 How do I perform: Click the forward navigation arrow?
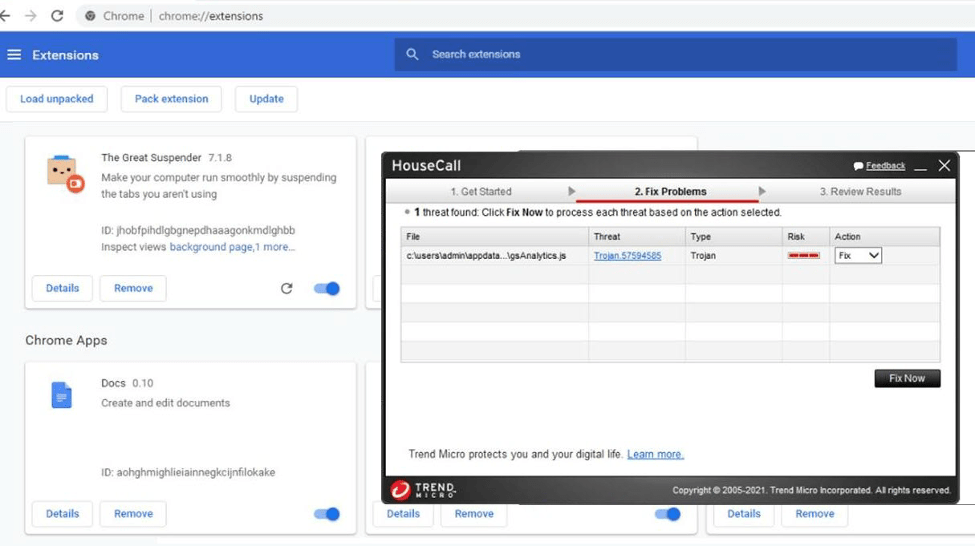coord(31,16)
